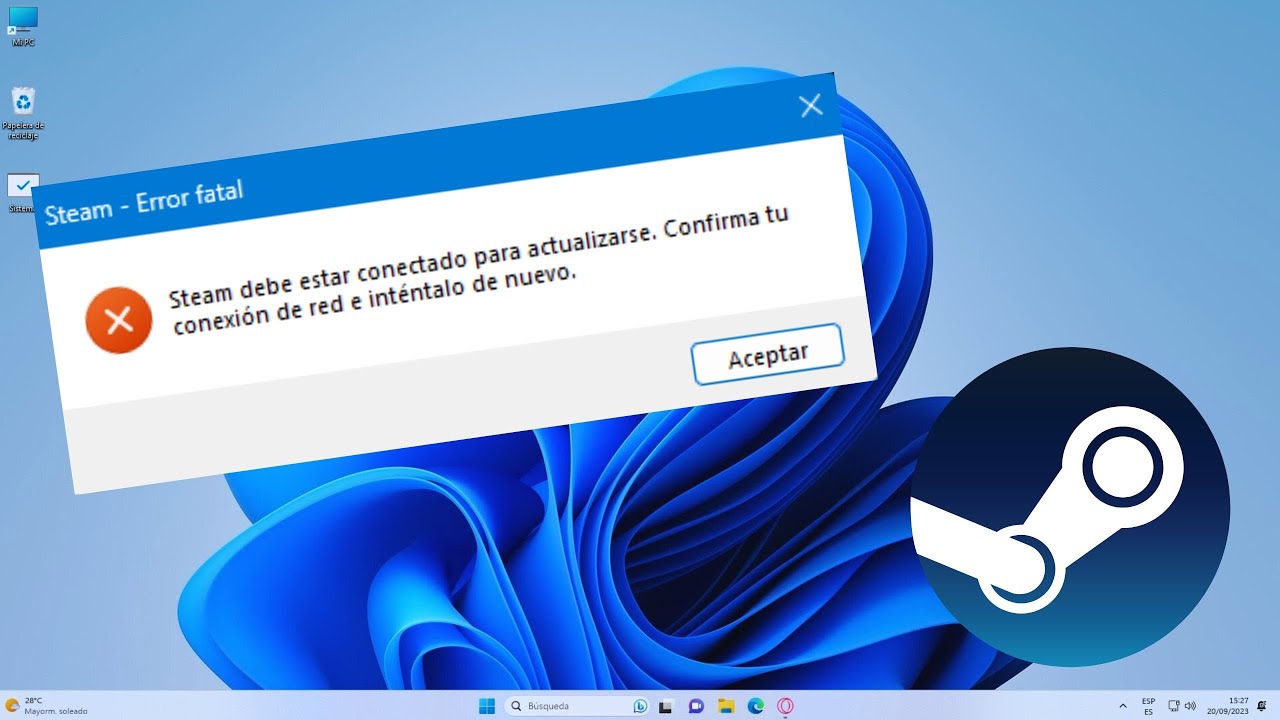Click the Steam error message text
Image resolution: width=1280 pixels, height=720 pixels.
pyautogui.click(x=480, y=271)
